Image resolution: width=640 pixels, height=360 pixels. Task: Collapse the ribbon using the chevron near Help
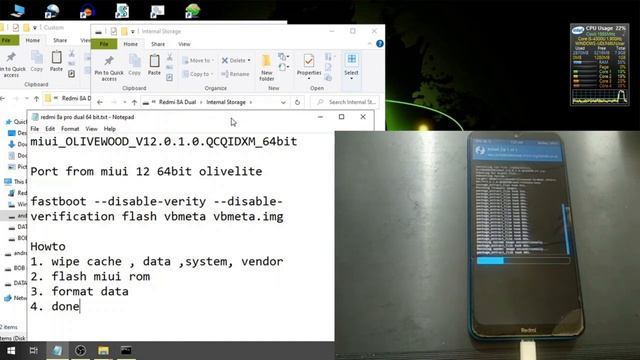pos(370,44)
